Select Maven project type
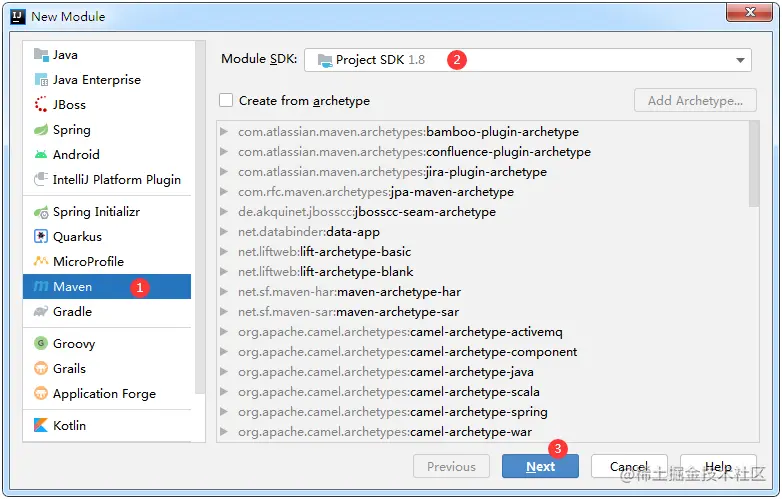Screen dimensions: 782x499 [107, 286]
